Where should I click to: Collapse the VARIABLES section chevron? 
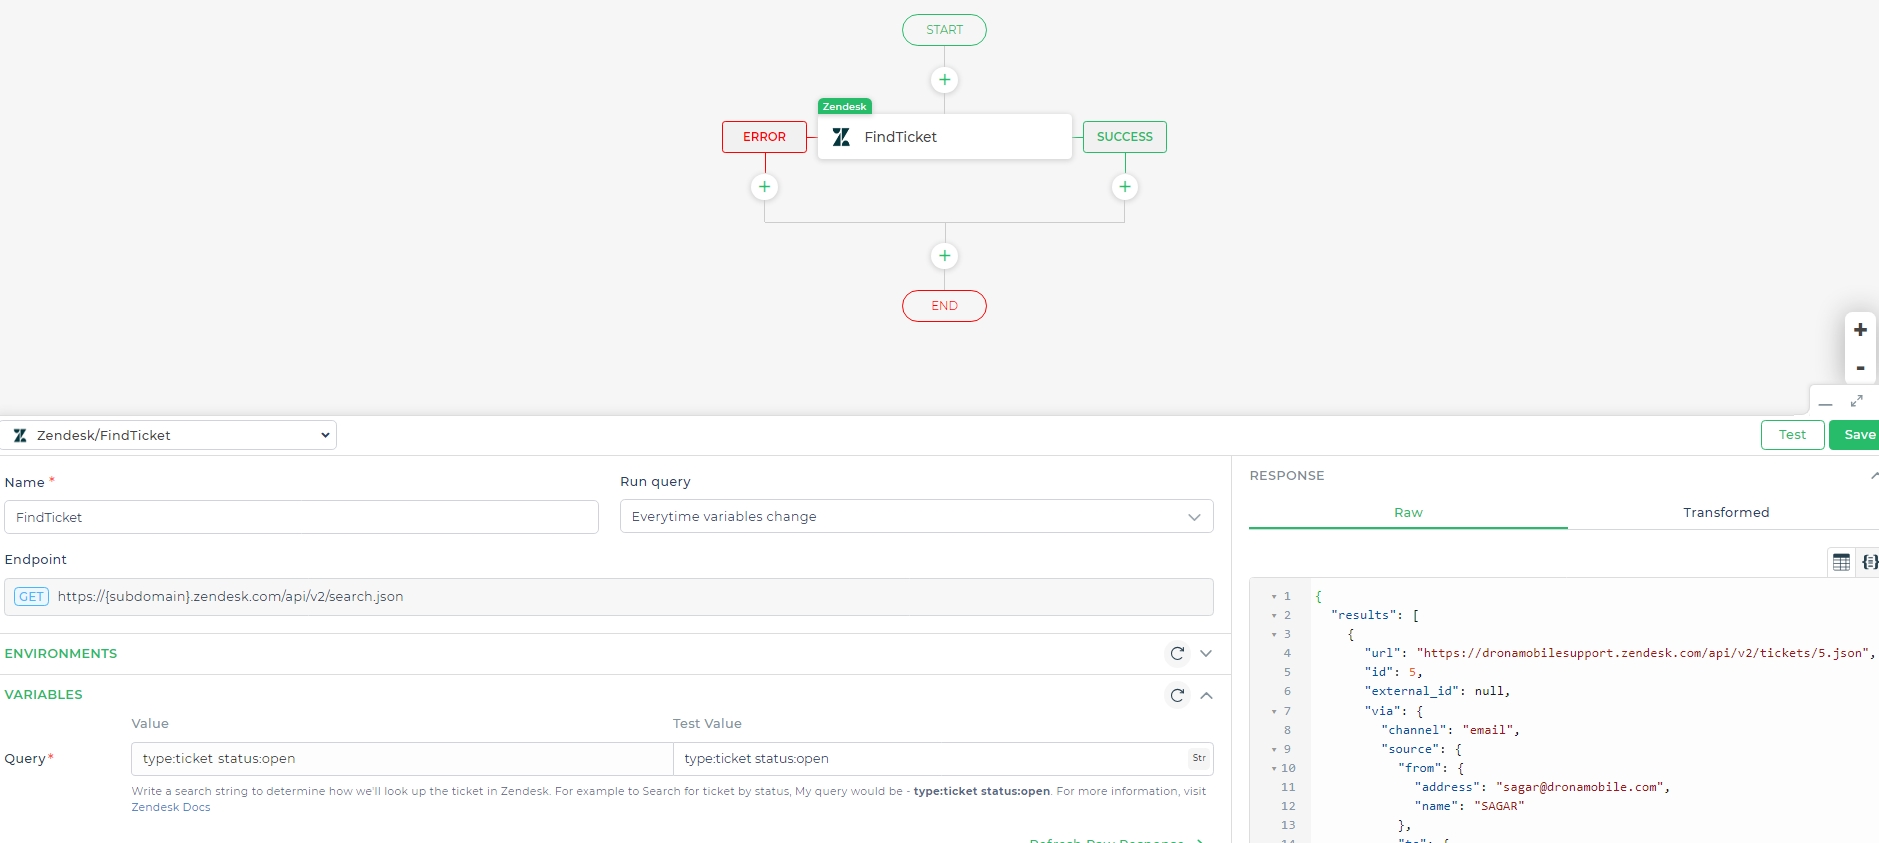[1206, 695]
